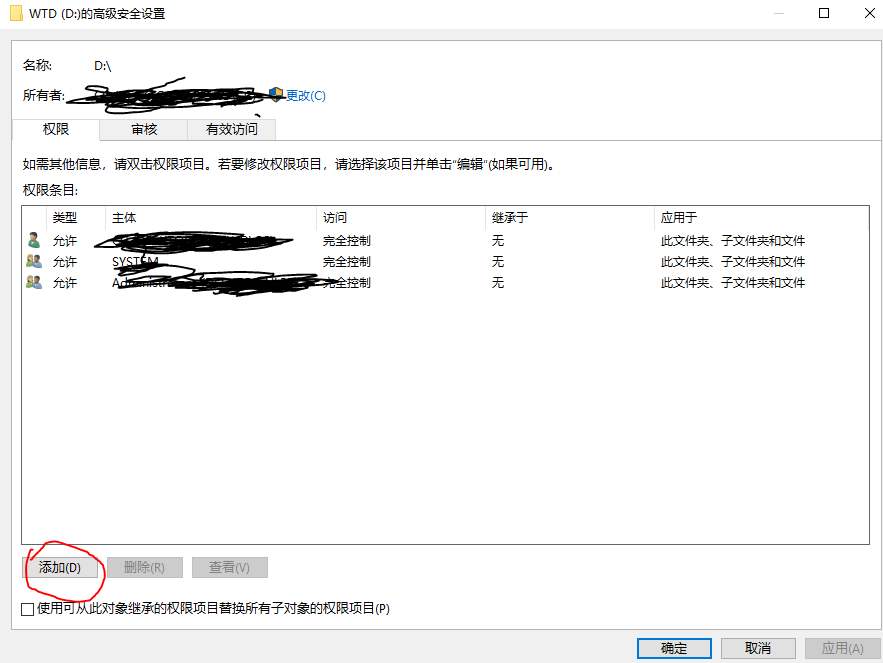
Task: Click 无 in the SYSTEM row
Action: point(498,261)
